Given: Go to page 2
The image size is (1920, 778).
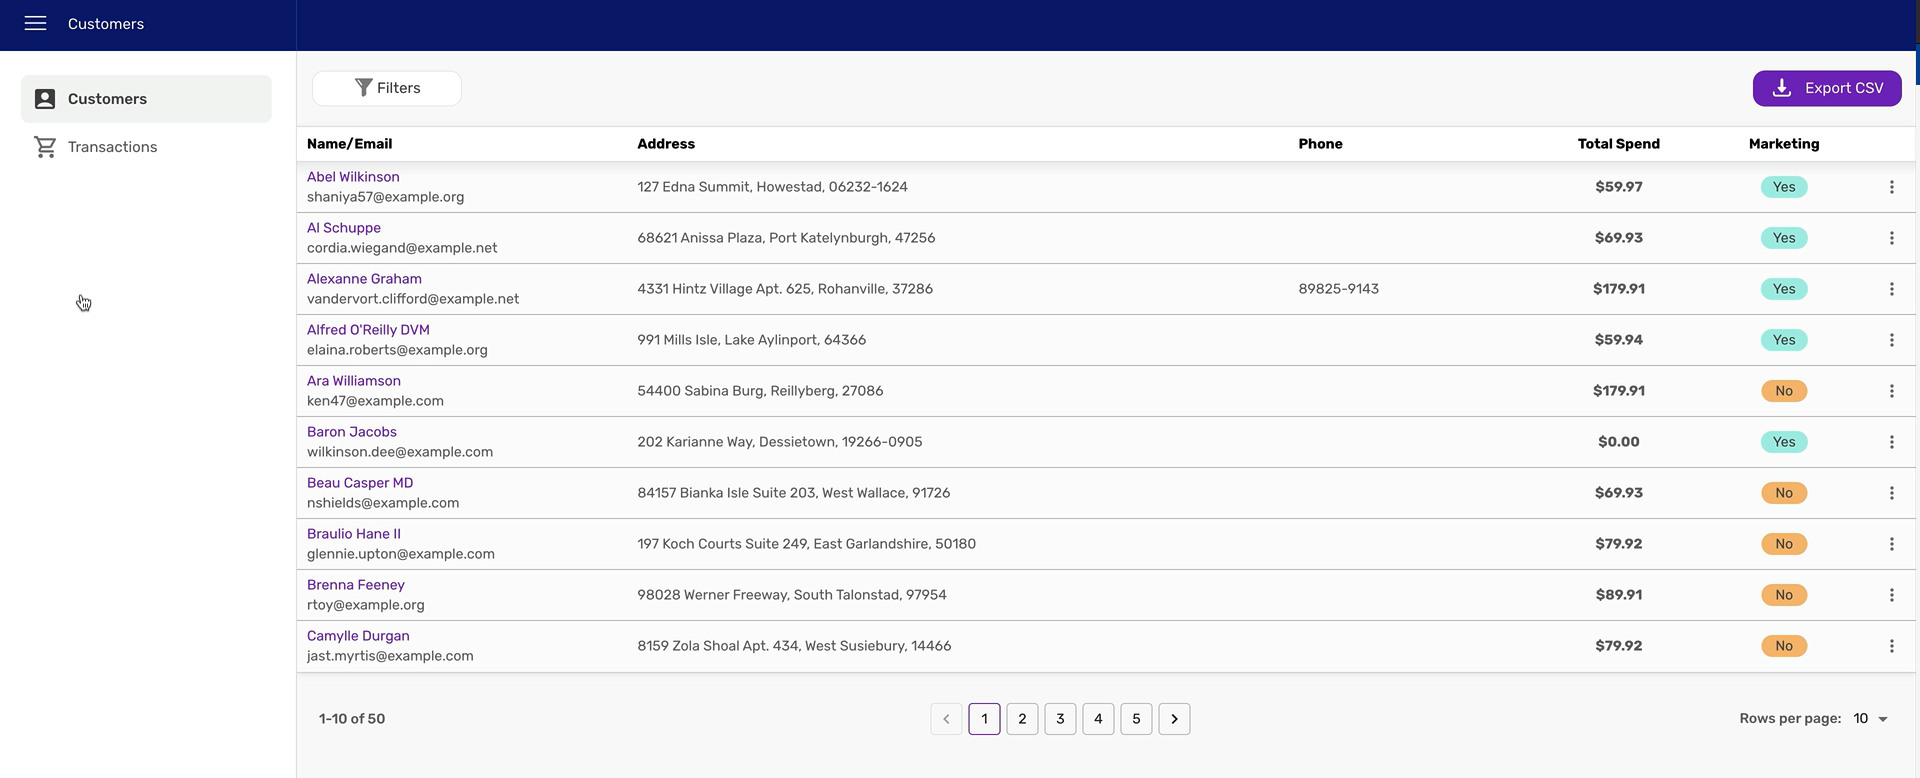Looking at the screenshot, I should [1022, 719].
